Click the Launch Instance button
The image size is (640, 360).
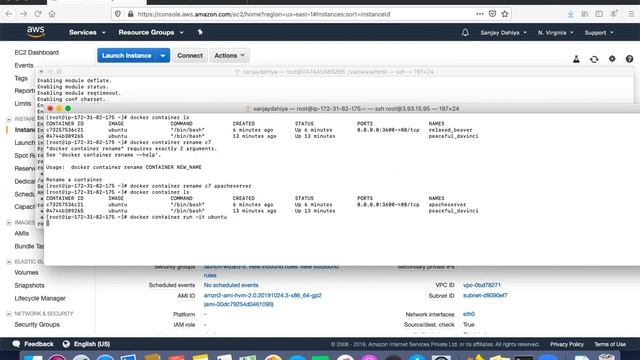pos(127,56)
